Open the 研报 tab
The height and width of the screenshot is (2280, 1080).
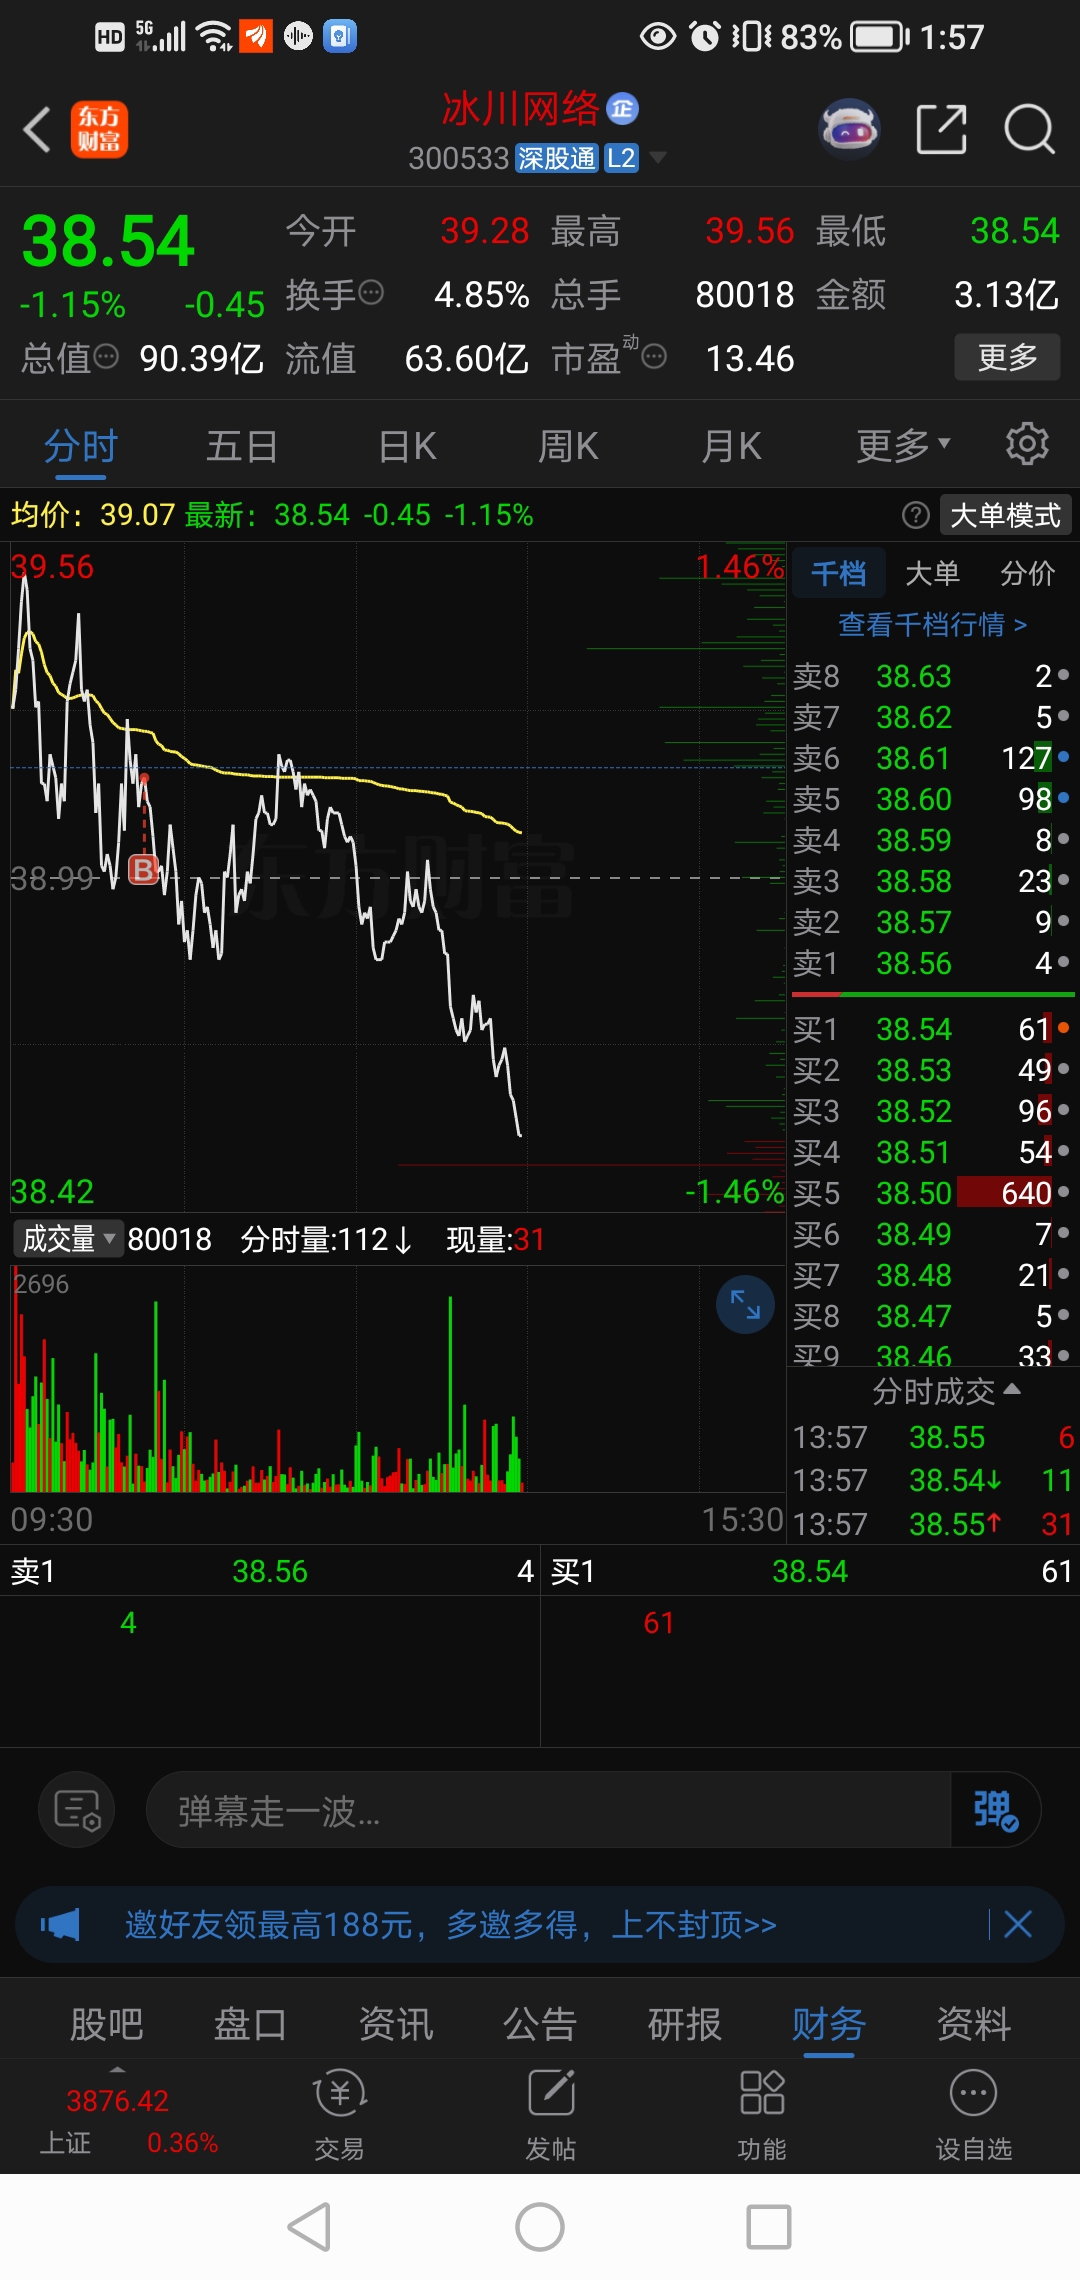pyautogui.click(x=685, y=2024)
